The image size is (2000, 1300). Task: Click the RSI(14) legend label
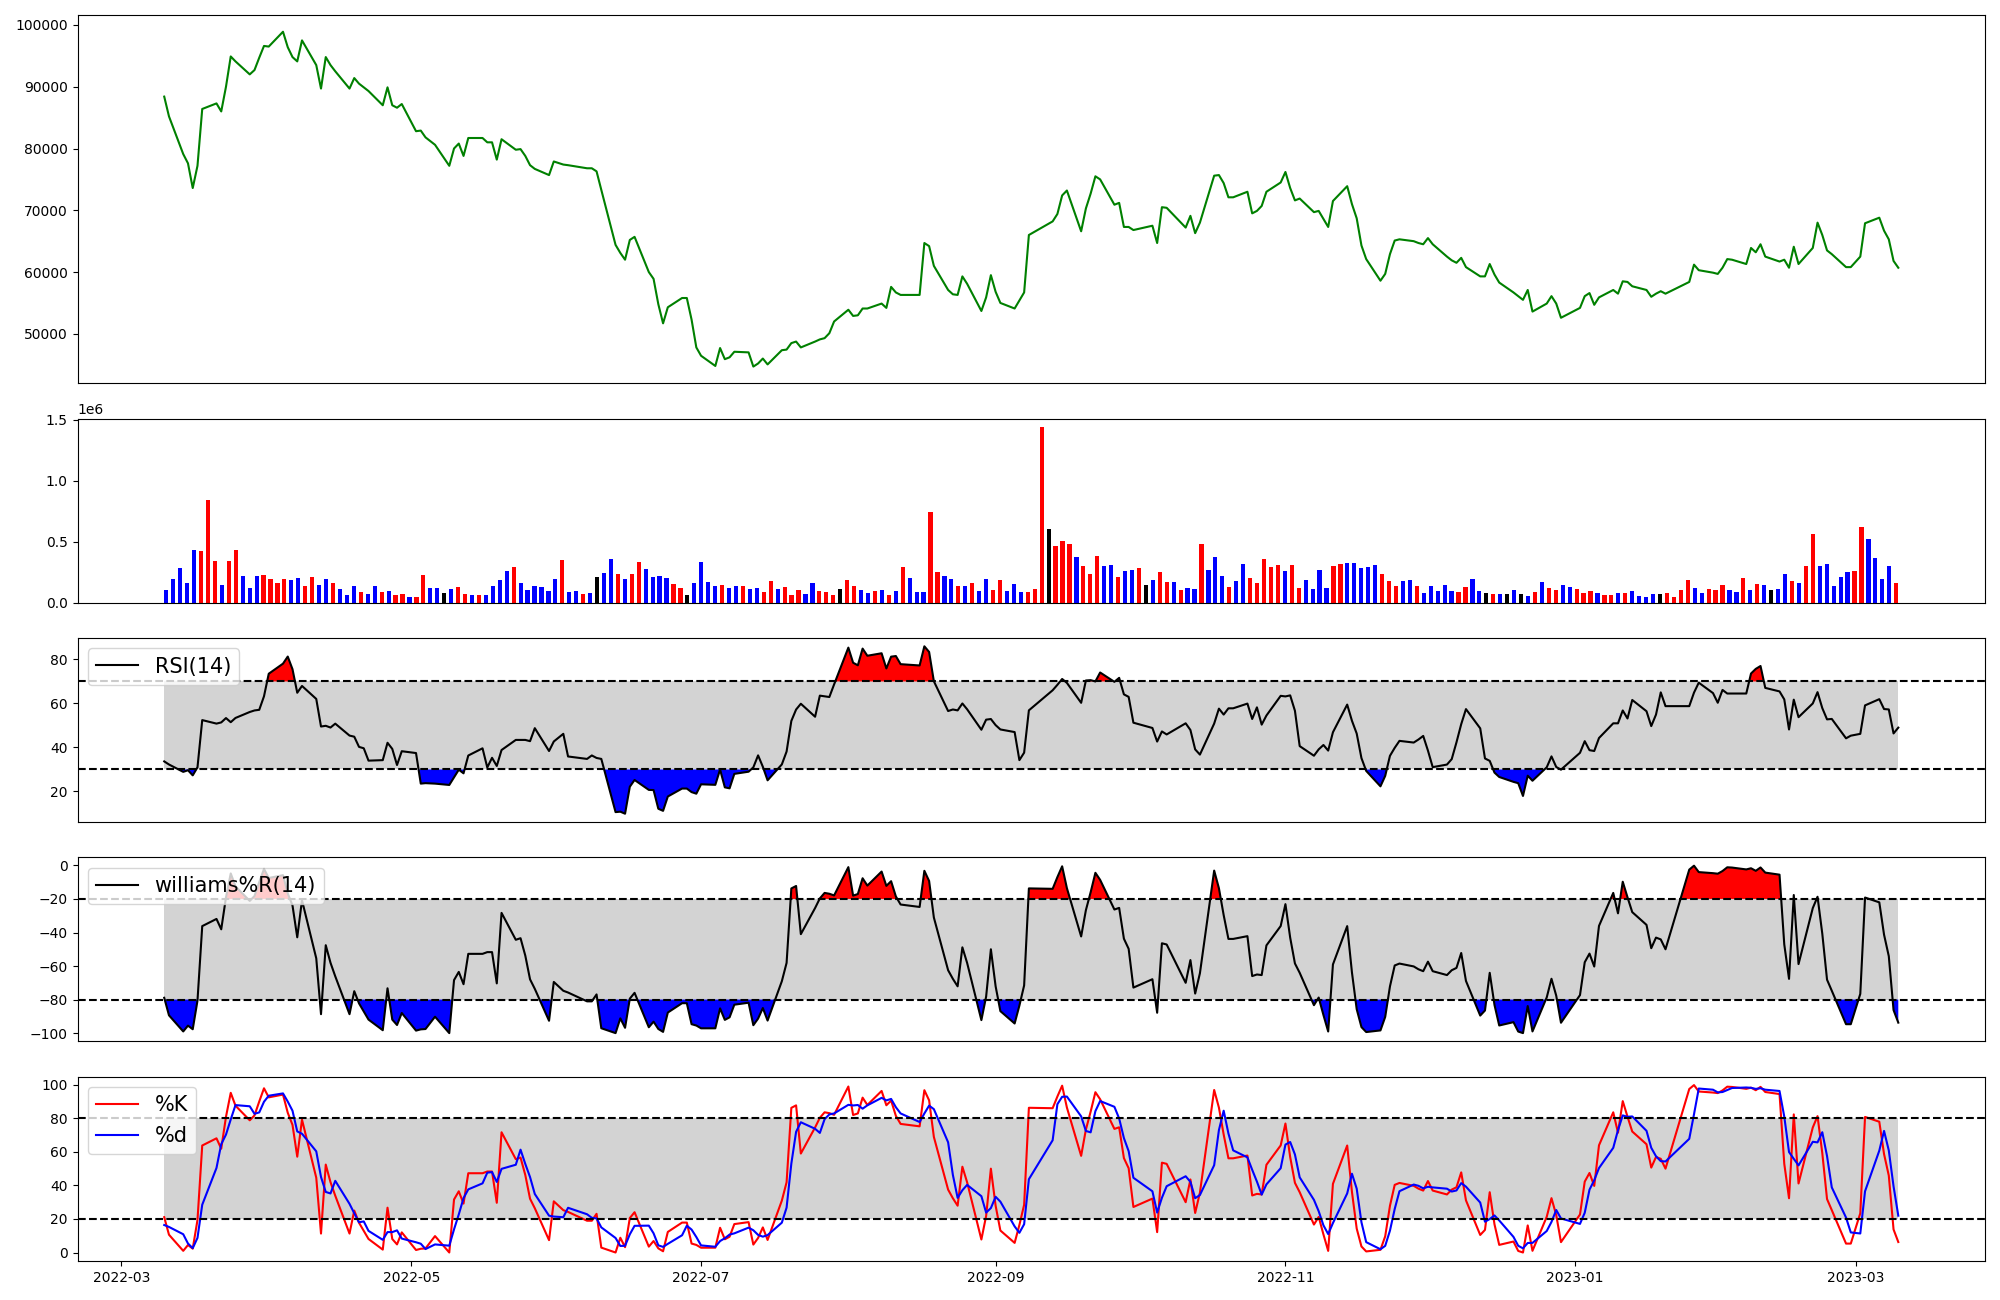pyautogui.click(x=192, y=666)
